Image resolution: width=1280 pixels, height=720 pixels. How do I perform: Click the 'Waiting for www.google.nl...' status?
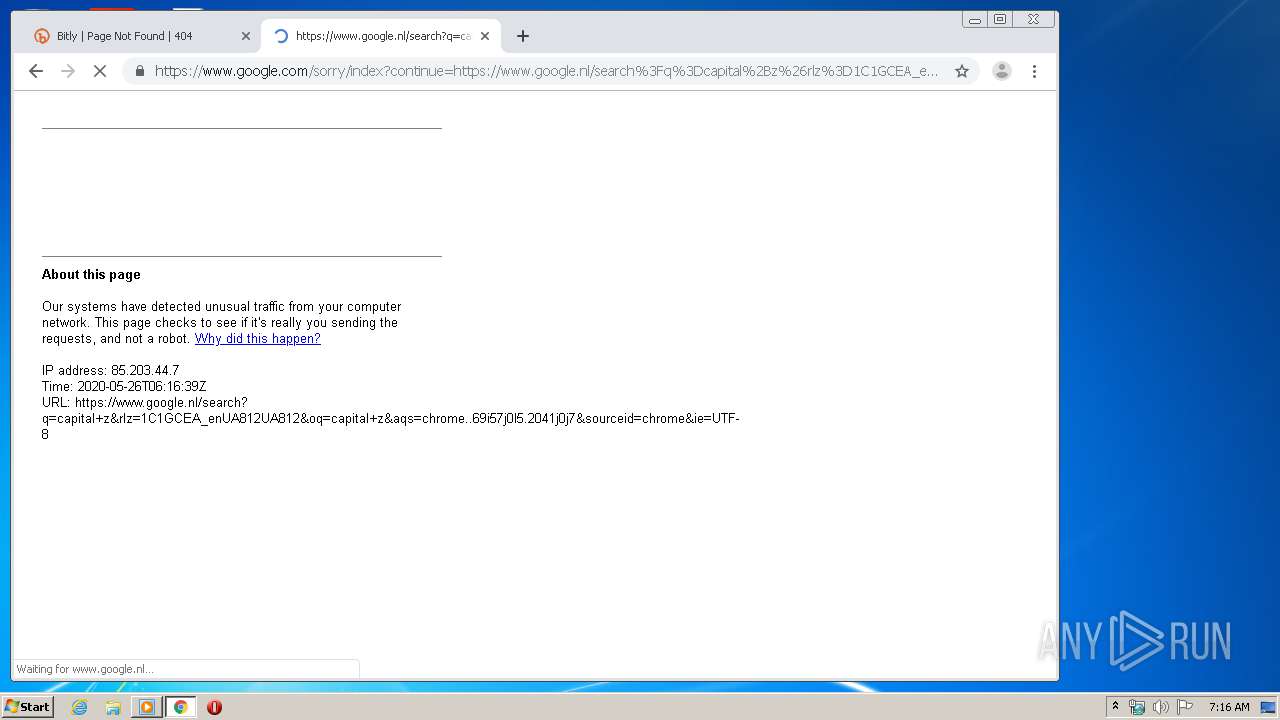coord(85,669)
